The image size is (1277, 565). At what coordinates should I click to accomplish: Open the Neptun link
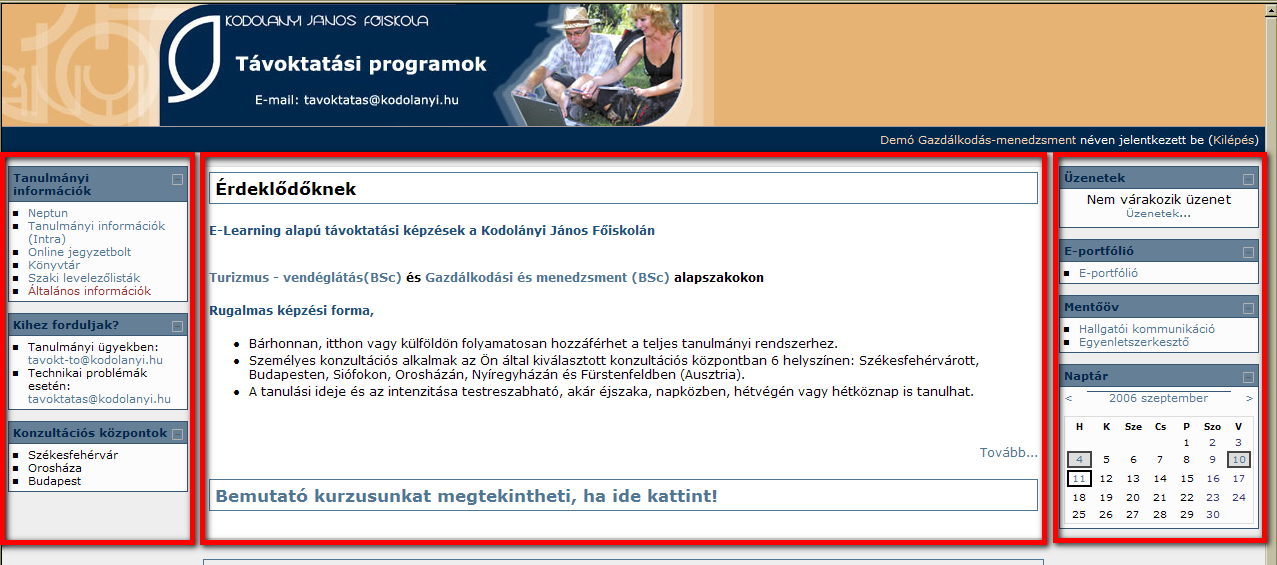(x=48, y=213)
